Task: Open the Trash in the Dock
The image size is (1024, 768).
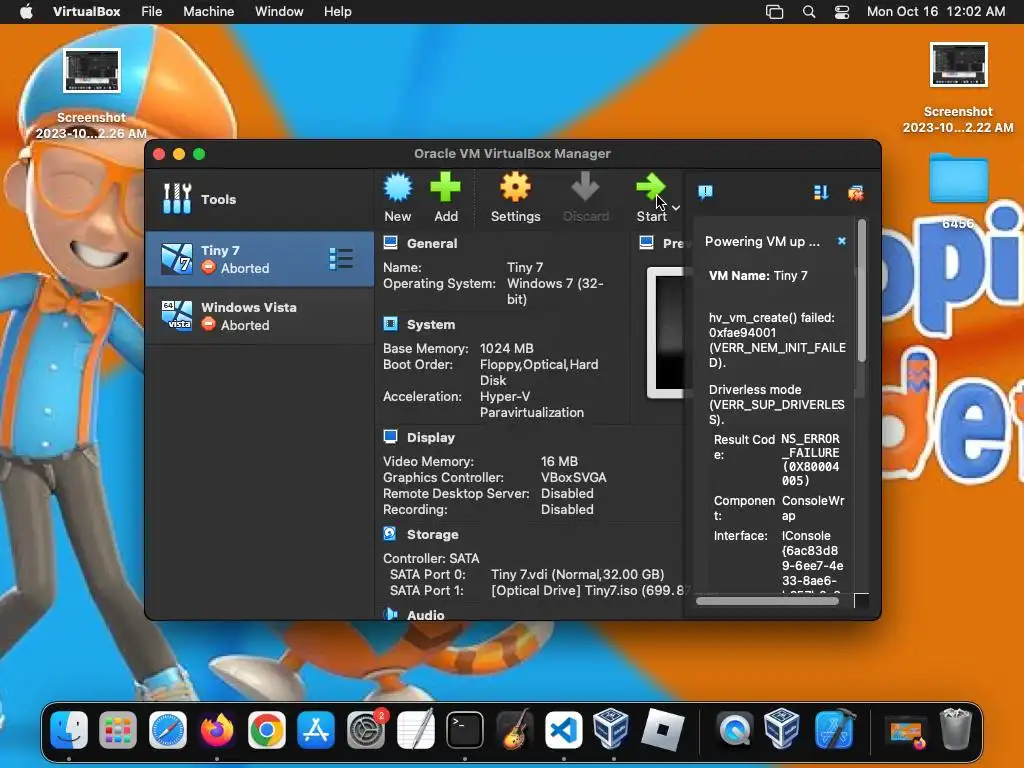Action: click(955, 729)
